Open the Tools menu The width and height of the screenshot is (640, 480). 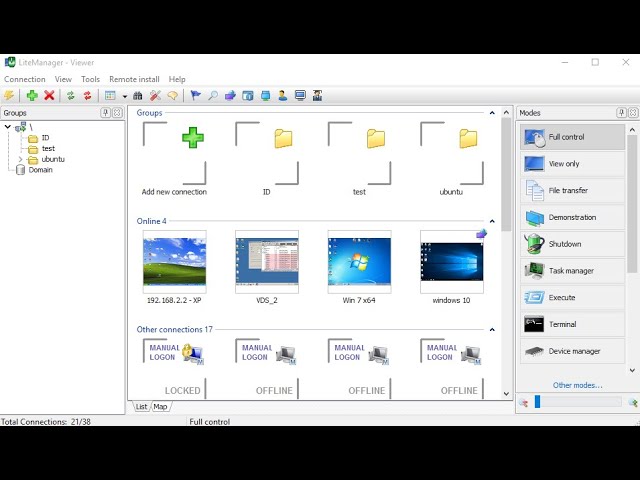(x=90, y=79)
